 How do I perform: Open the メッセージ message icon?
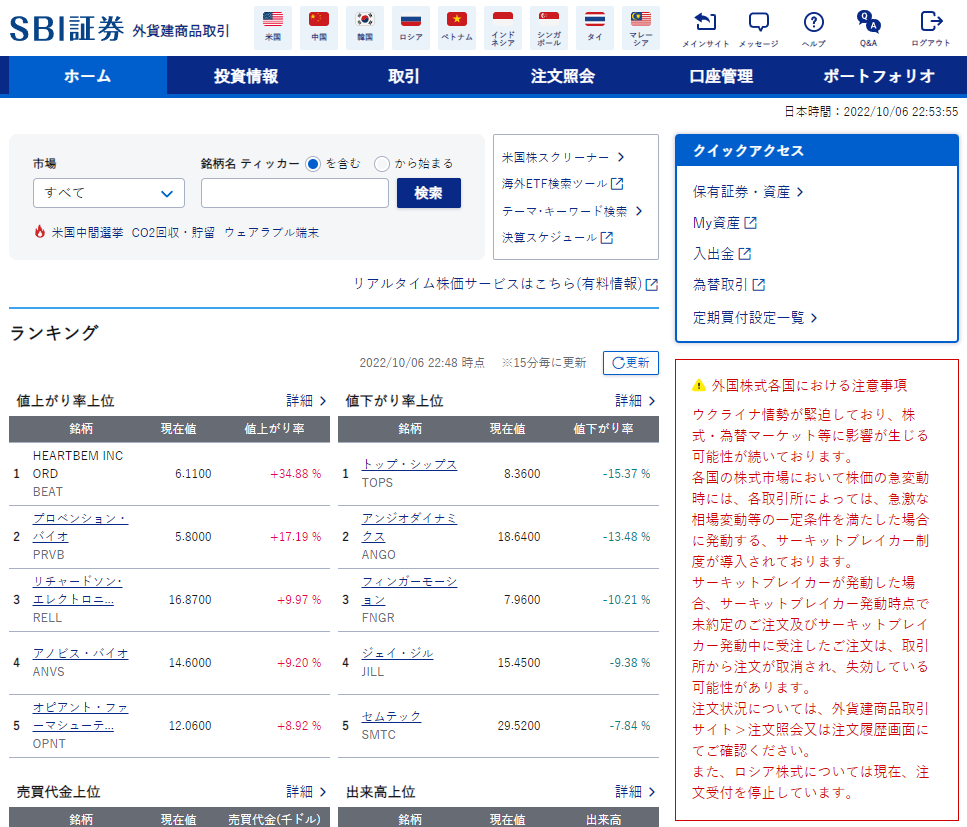coord(761,25)
